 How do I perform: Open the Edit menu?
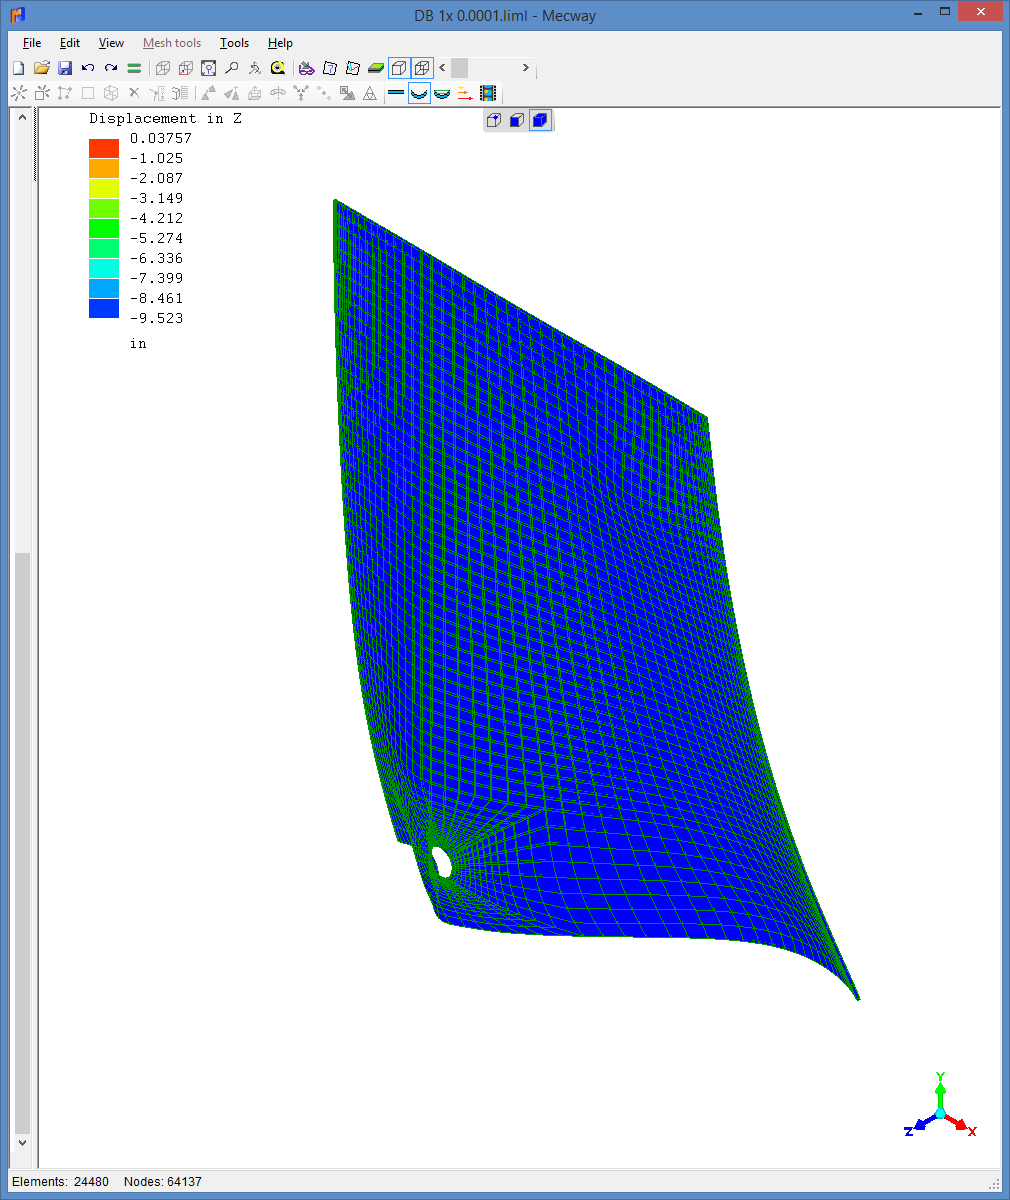click(69, 43)
